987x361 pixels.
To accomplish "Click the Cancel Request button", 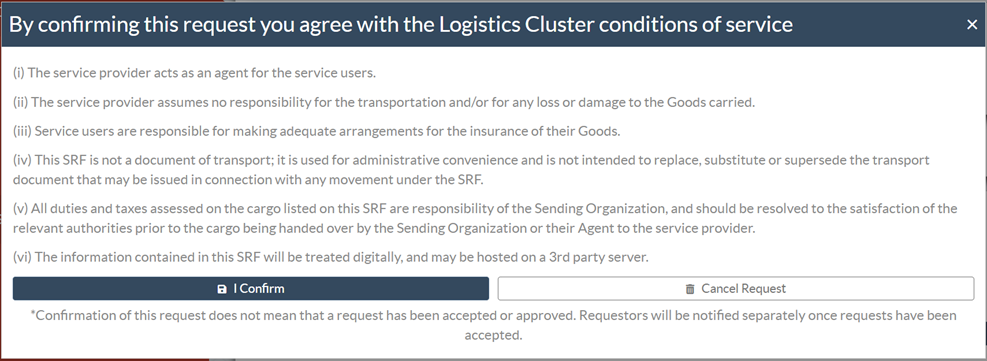I will (736, 289).
